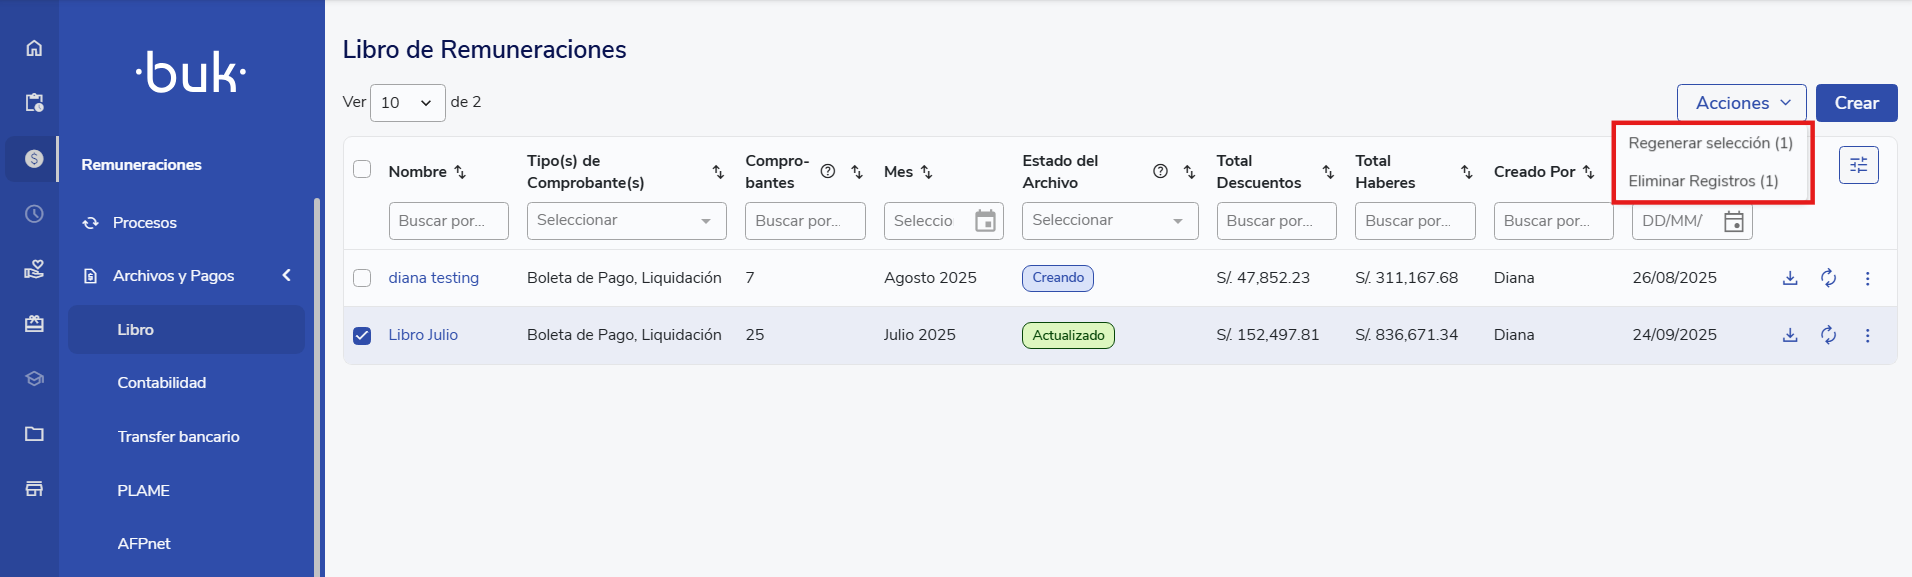The height and width of the screenshot is (577, 1912).
Task: Choose Regenerar selección (1) from the menu
Action: 1710,143
